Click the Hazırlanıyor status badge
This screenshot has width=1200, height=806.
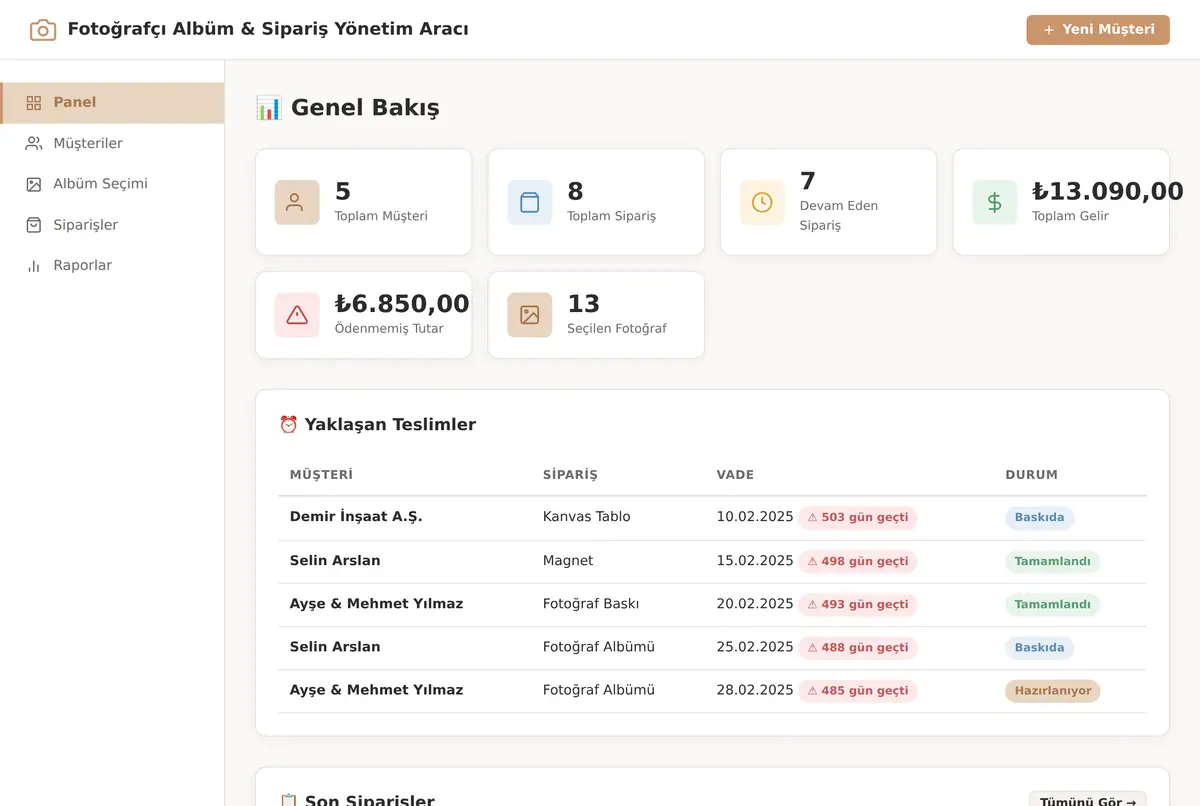pyautogui.click(x=1053, y=691)
